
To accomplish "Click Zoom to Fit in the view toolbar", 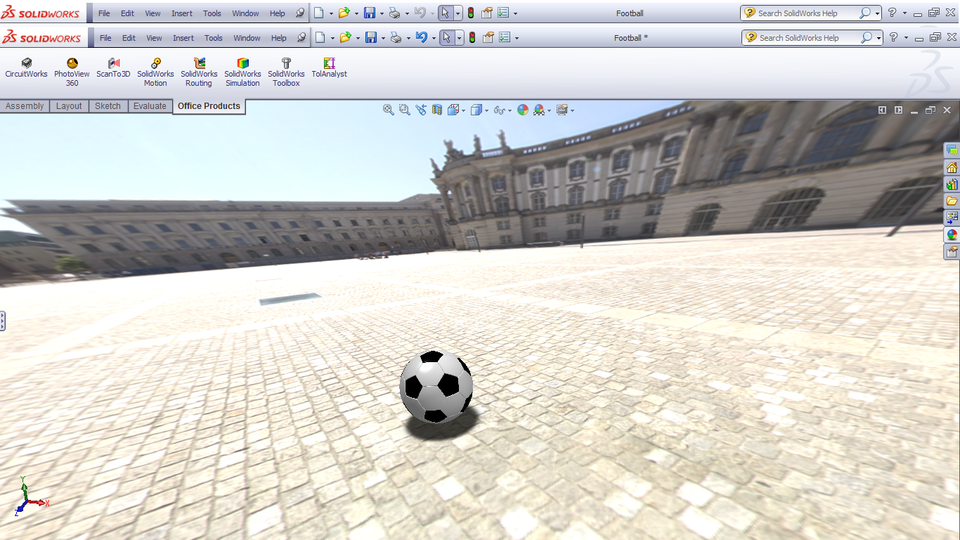I will [388, 110].
